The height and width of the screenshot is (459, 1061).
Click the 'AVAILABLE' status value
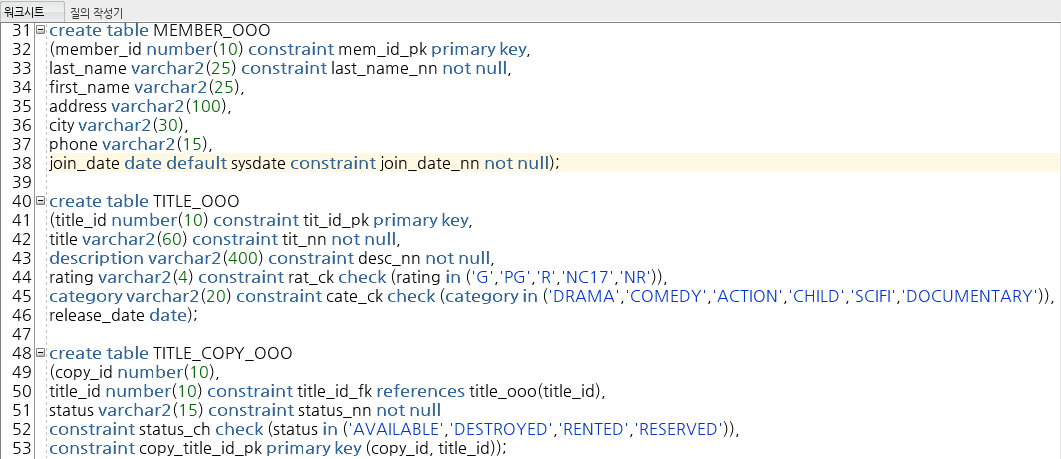tap(394, 429)
